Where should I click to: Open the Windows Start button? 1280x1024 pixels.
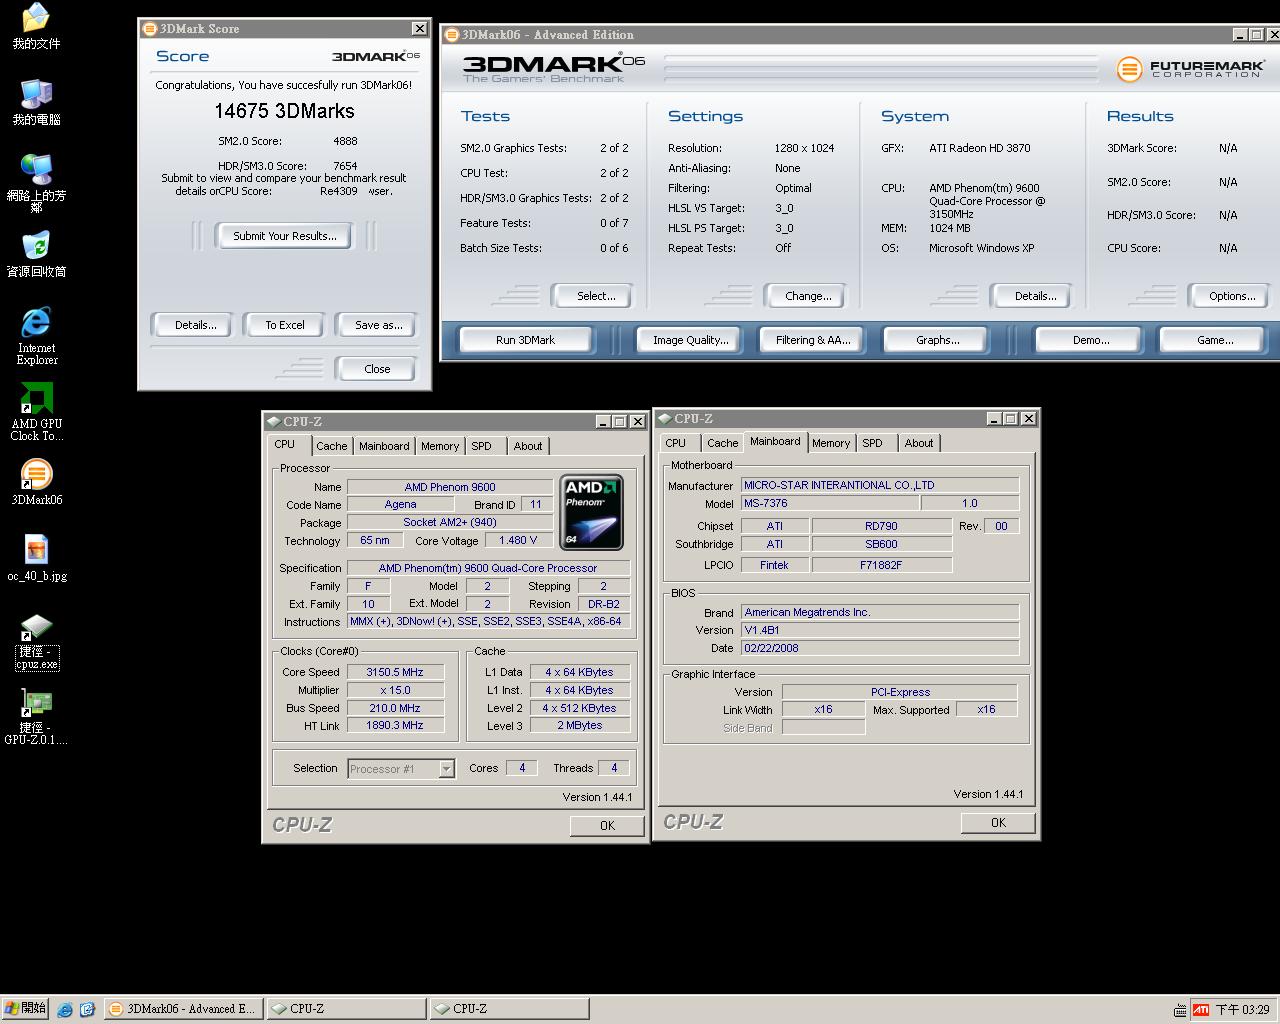pyautogui.click(x=25, y=1008)
